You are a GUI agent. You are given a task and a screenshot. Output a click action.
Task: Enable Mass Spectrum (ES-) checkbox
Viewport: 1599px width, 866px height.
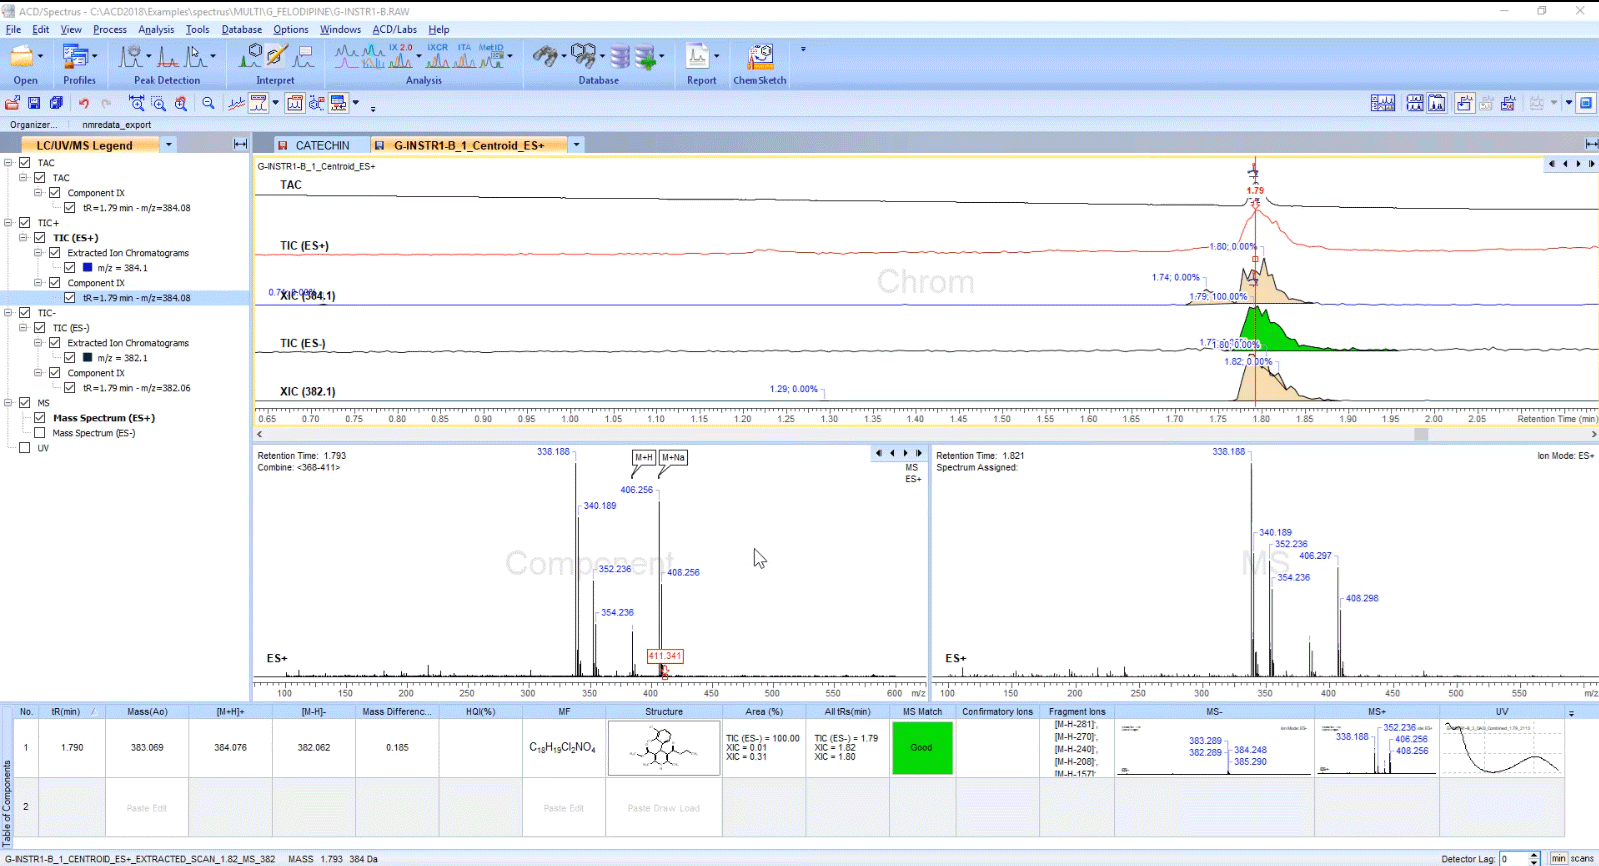point(40,433)
